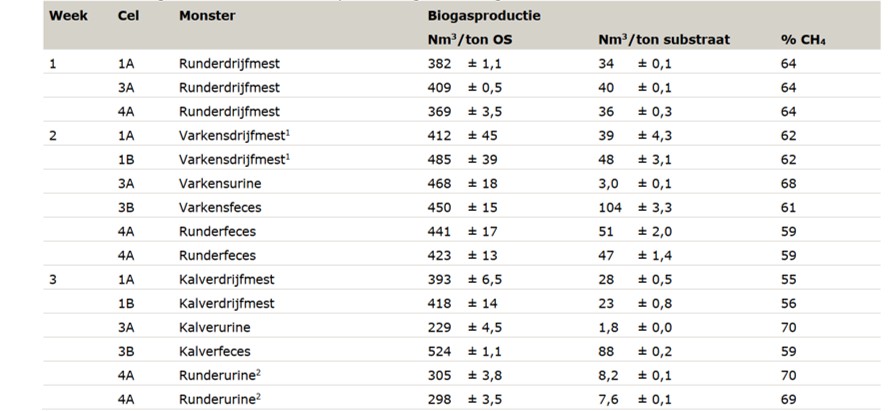890x411 pixels.
Task: Select the Varkensfeces monster cell
Action: (x=220, y=207)
